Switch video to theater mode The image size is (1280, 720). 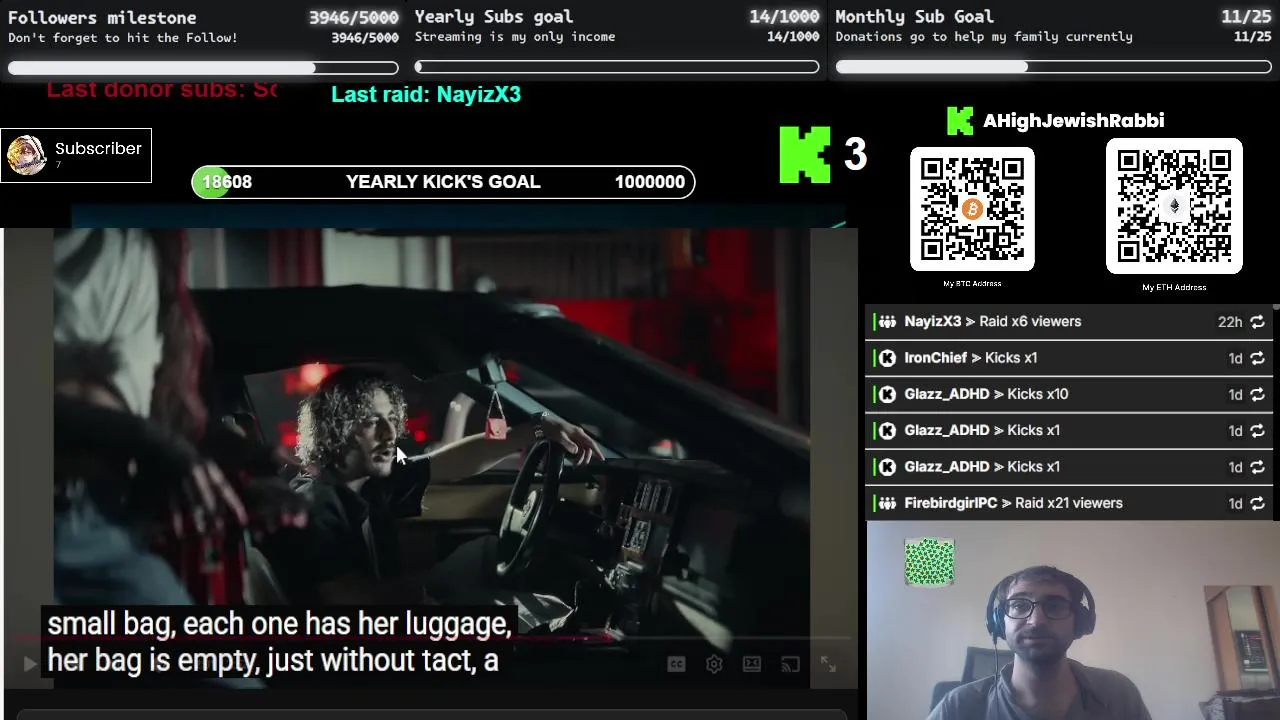pyautogui.click(x=752, y=664)
